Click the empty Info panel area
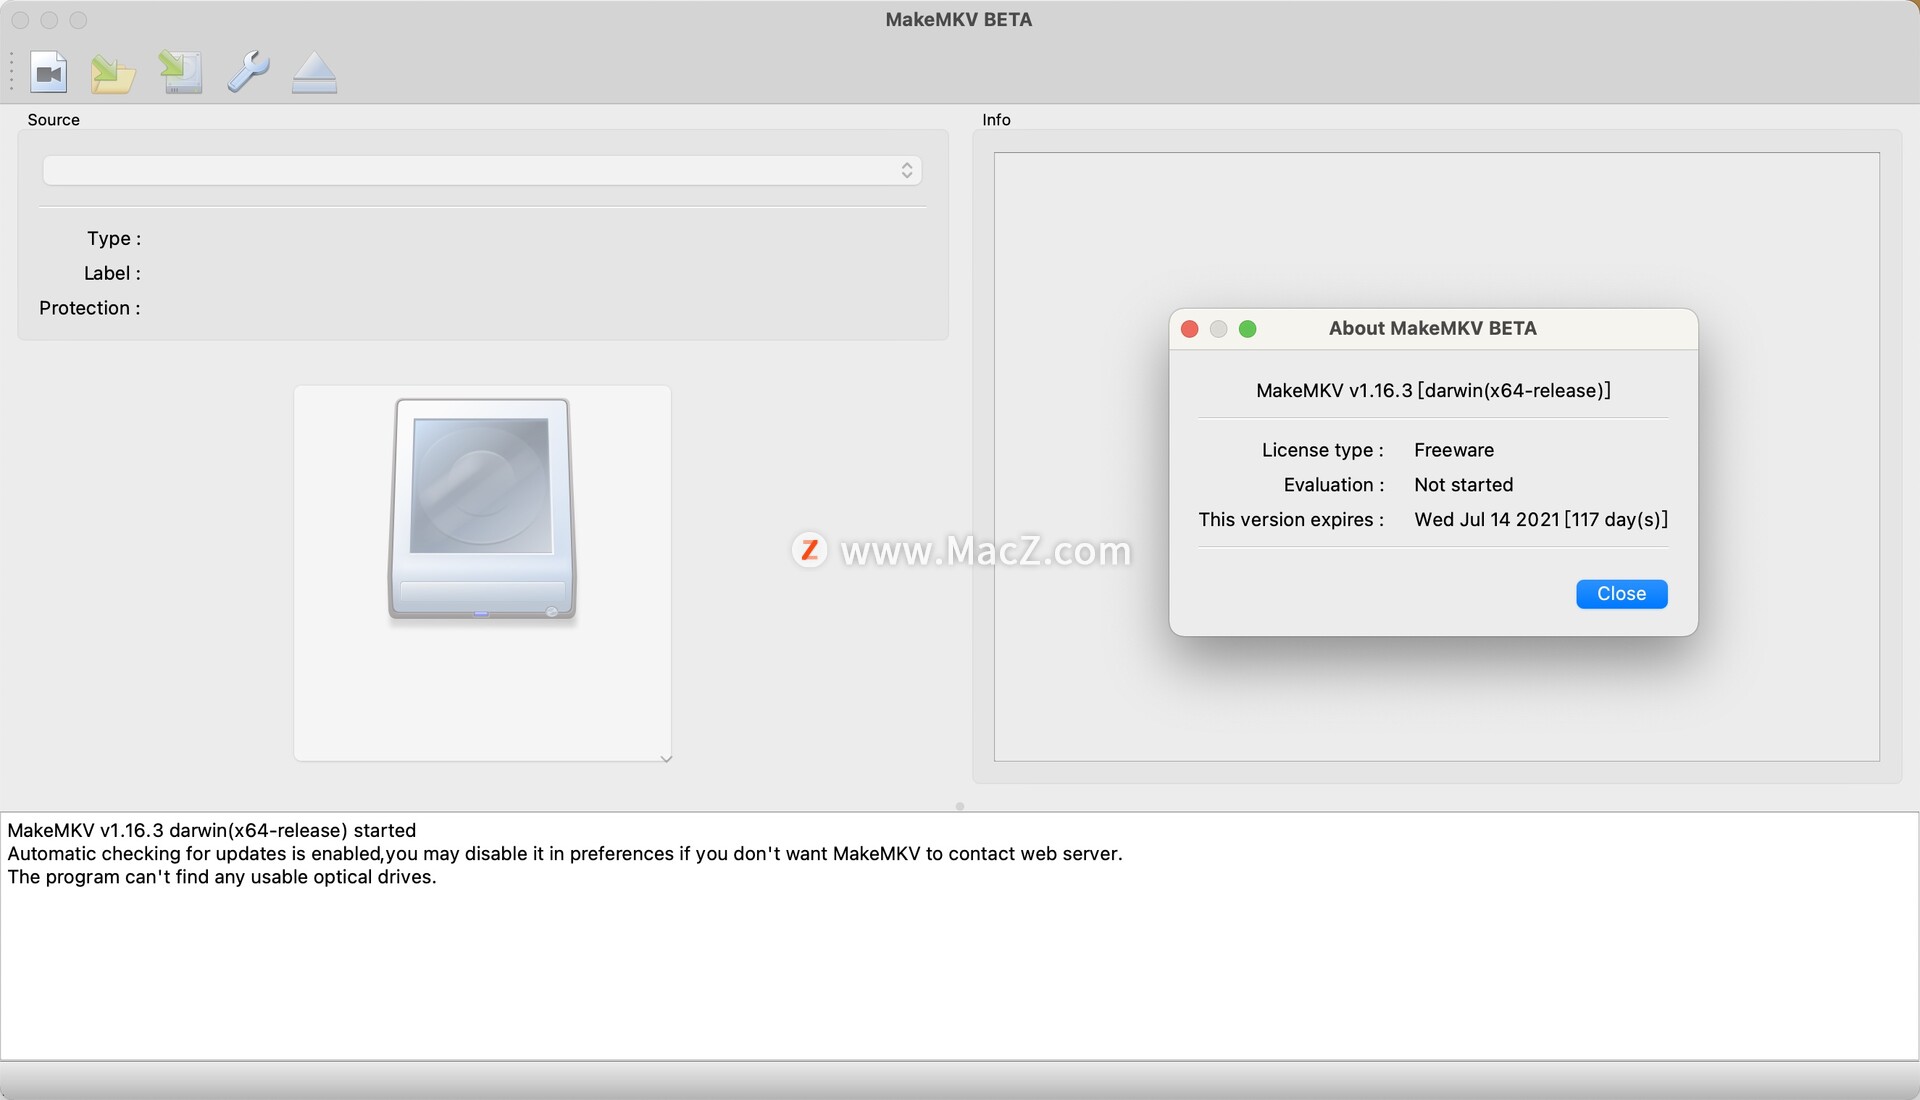Screen dimensions: 1920x1100 pos(1436,456)
